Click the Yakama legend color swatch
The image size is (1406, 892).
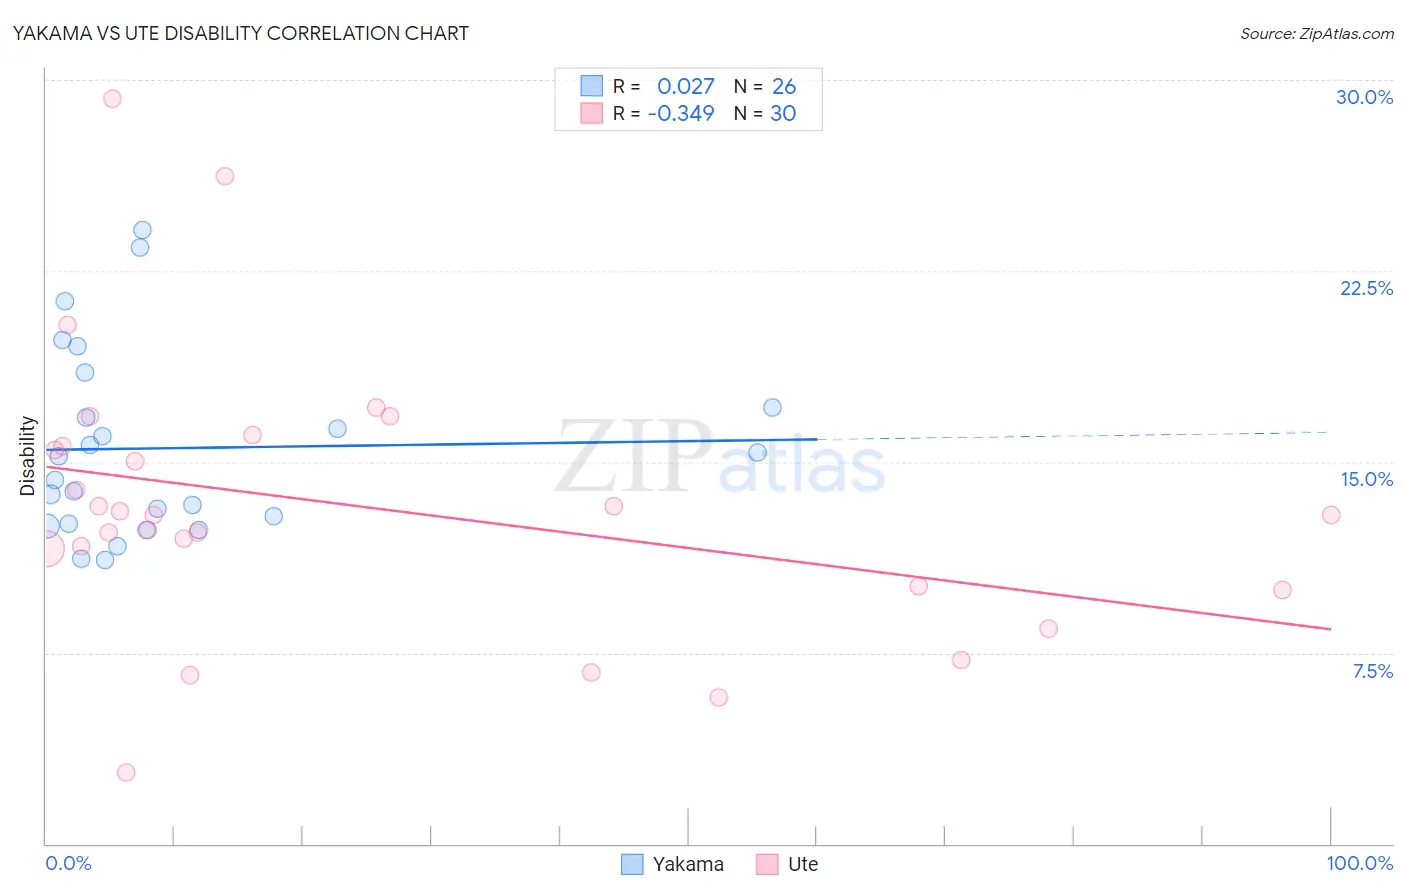pyautogui.click(x=632, y=864)
